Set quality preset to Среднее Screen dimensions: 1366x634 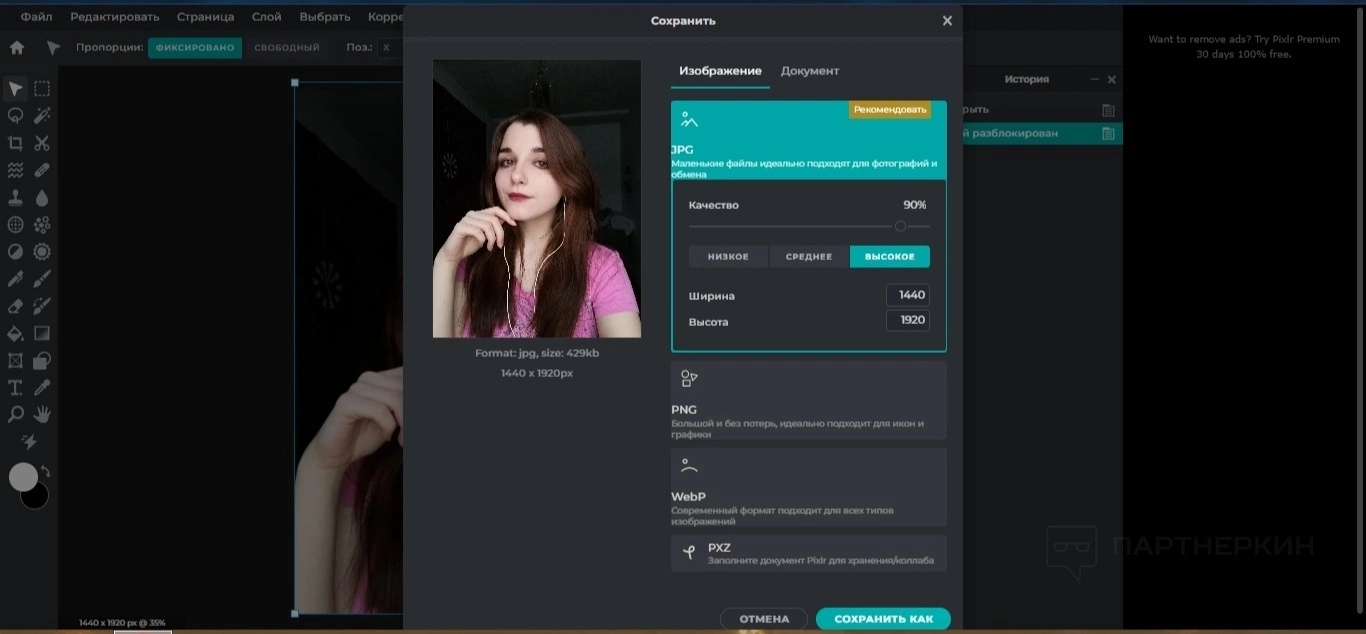click(809, 257)
